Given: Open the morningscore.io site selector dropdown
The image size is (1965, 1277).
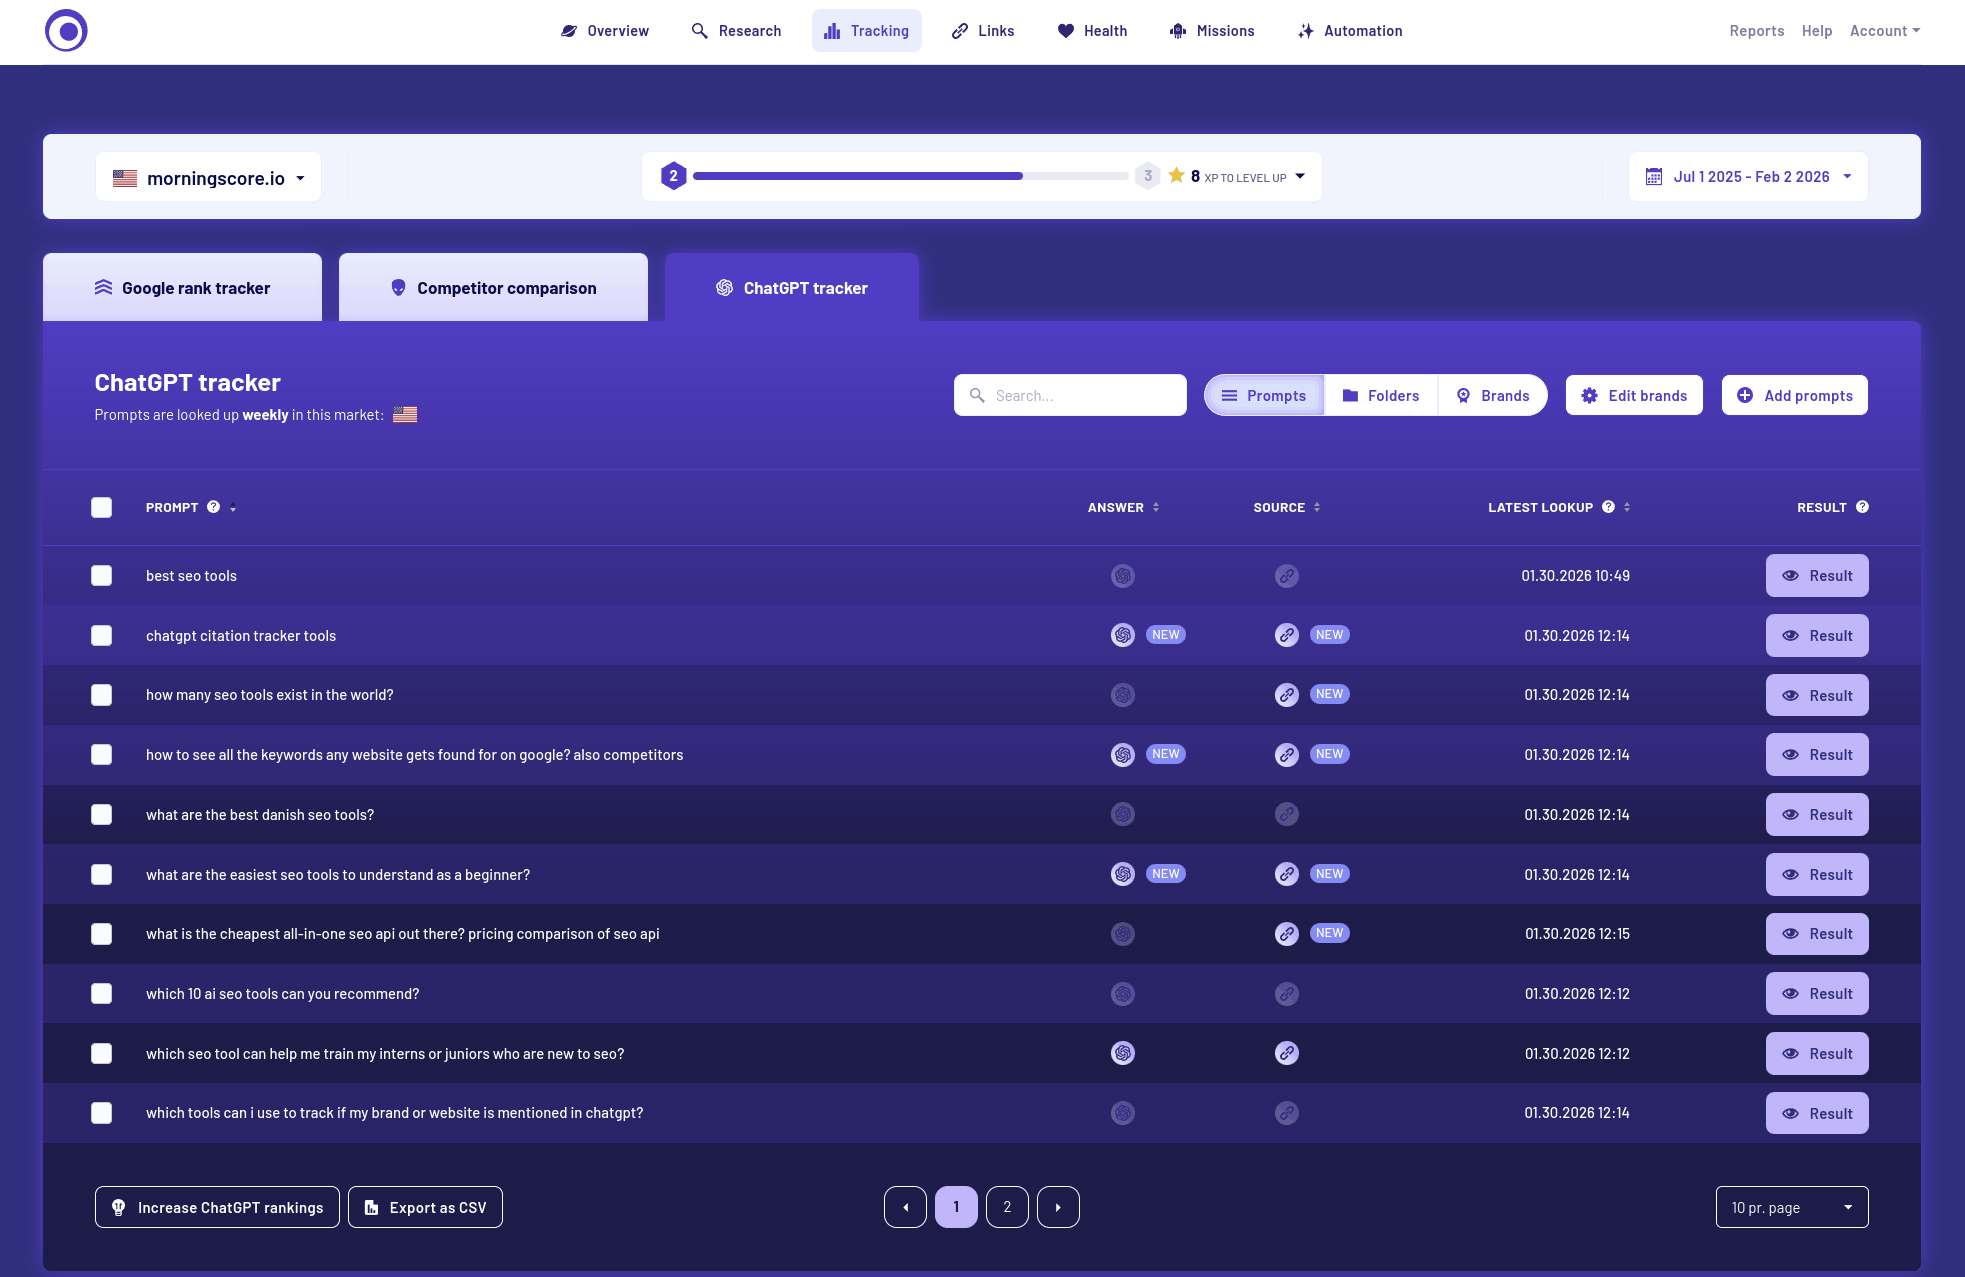Looking at the screenshot, I should (207, 176).
